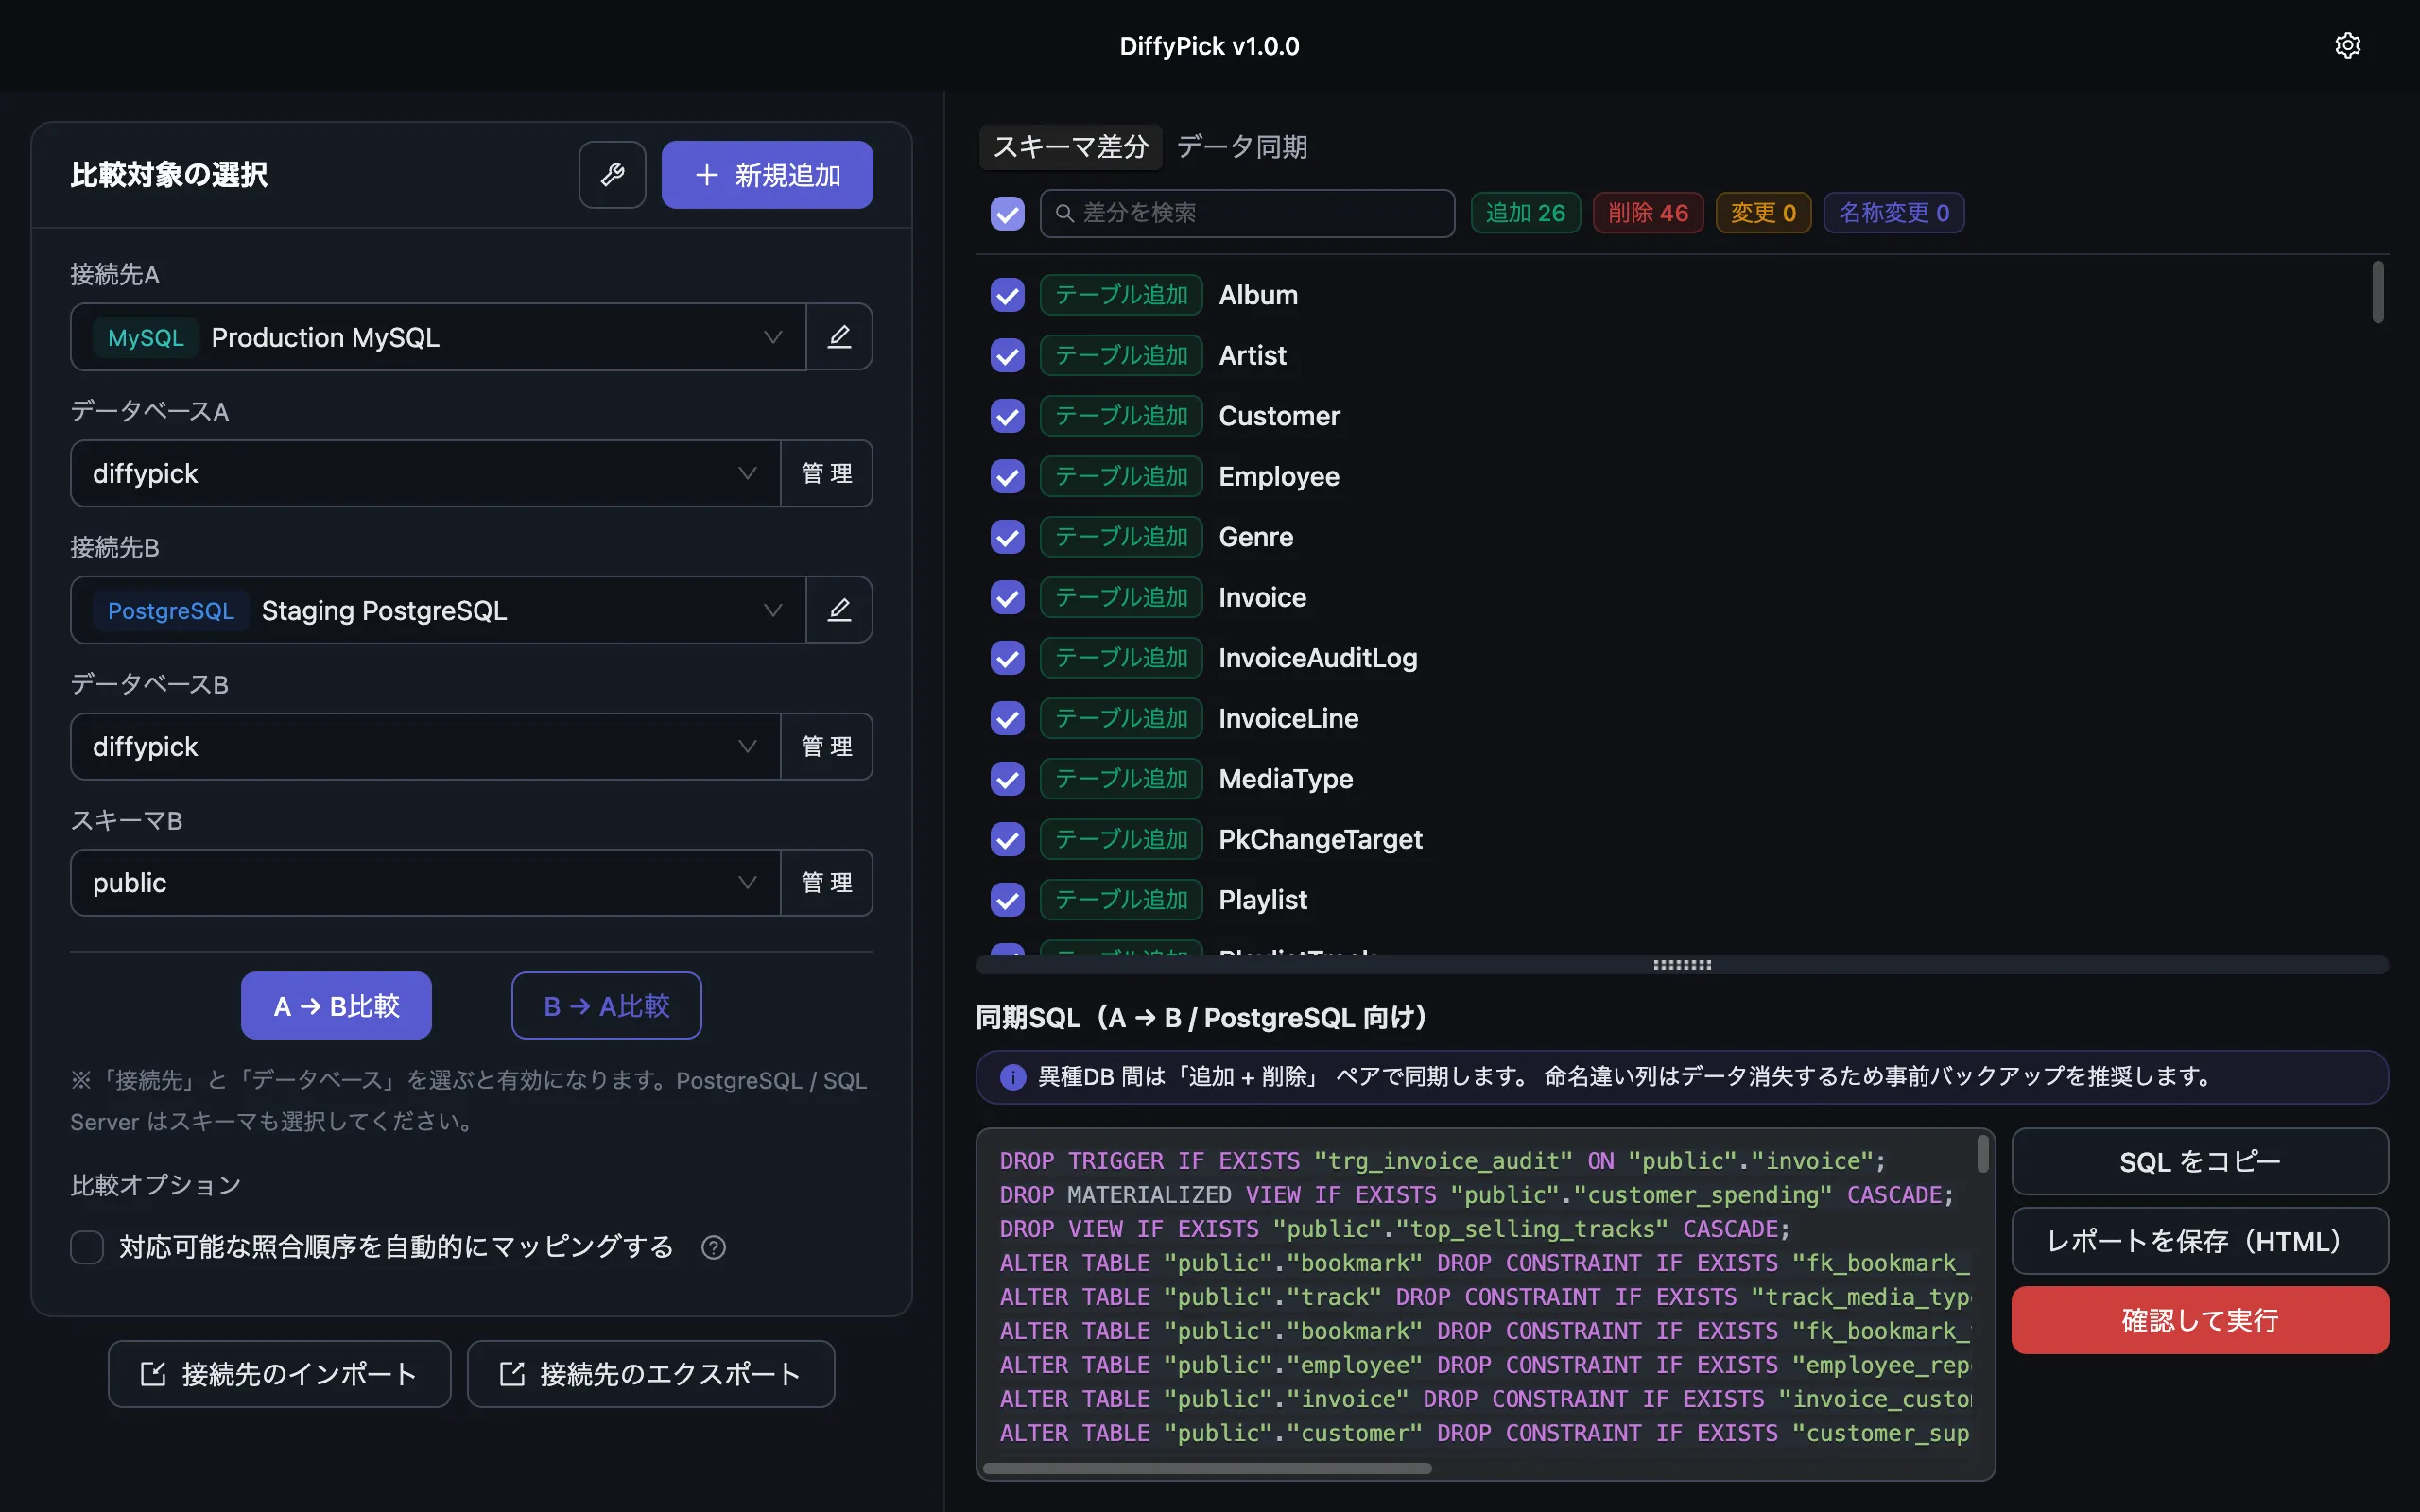This screenshot has width=2420, height=1512.
Task: Uncheck the Playlist table checkbox
Action: tap(1007, 900)
